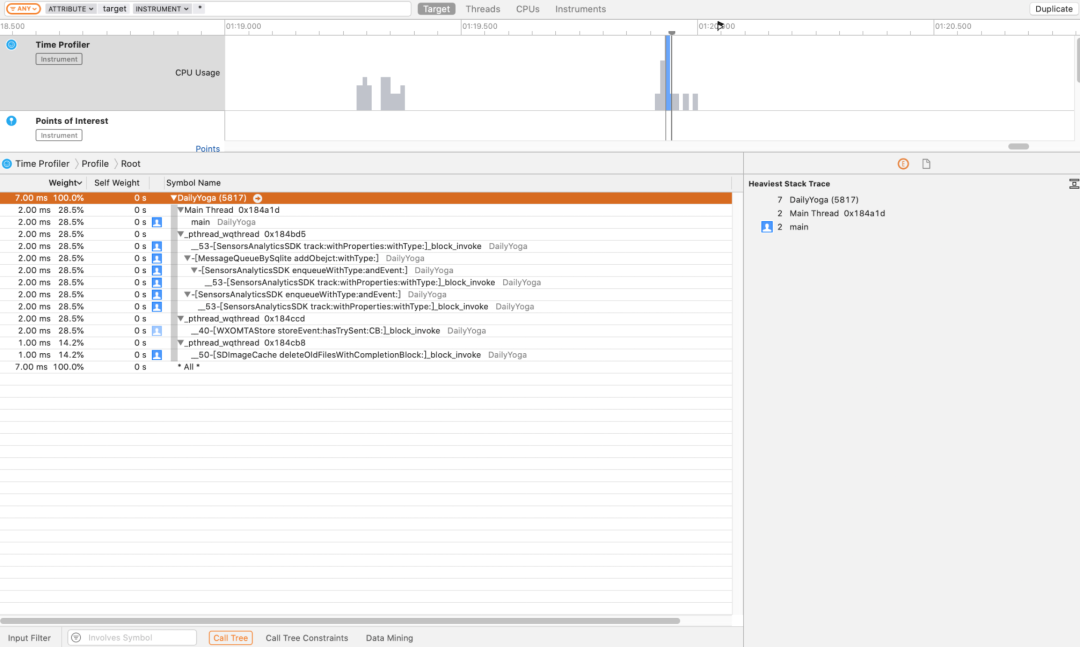The image size is (1080, 647).
Task: Click the filter icon in Involves Symbol field
Action: [76, 638]
